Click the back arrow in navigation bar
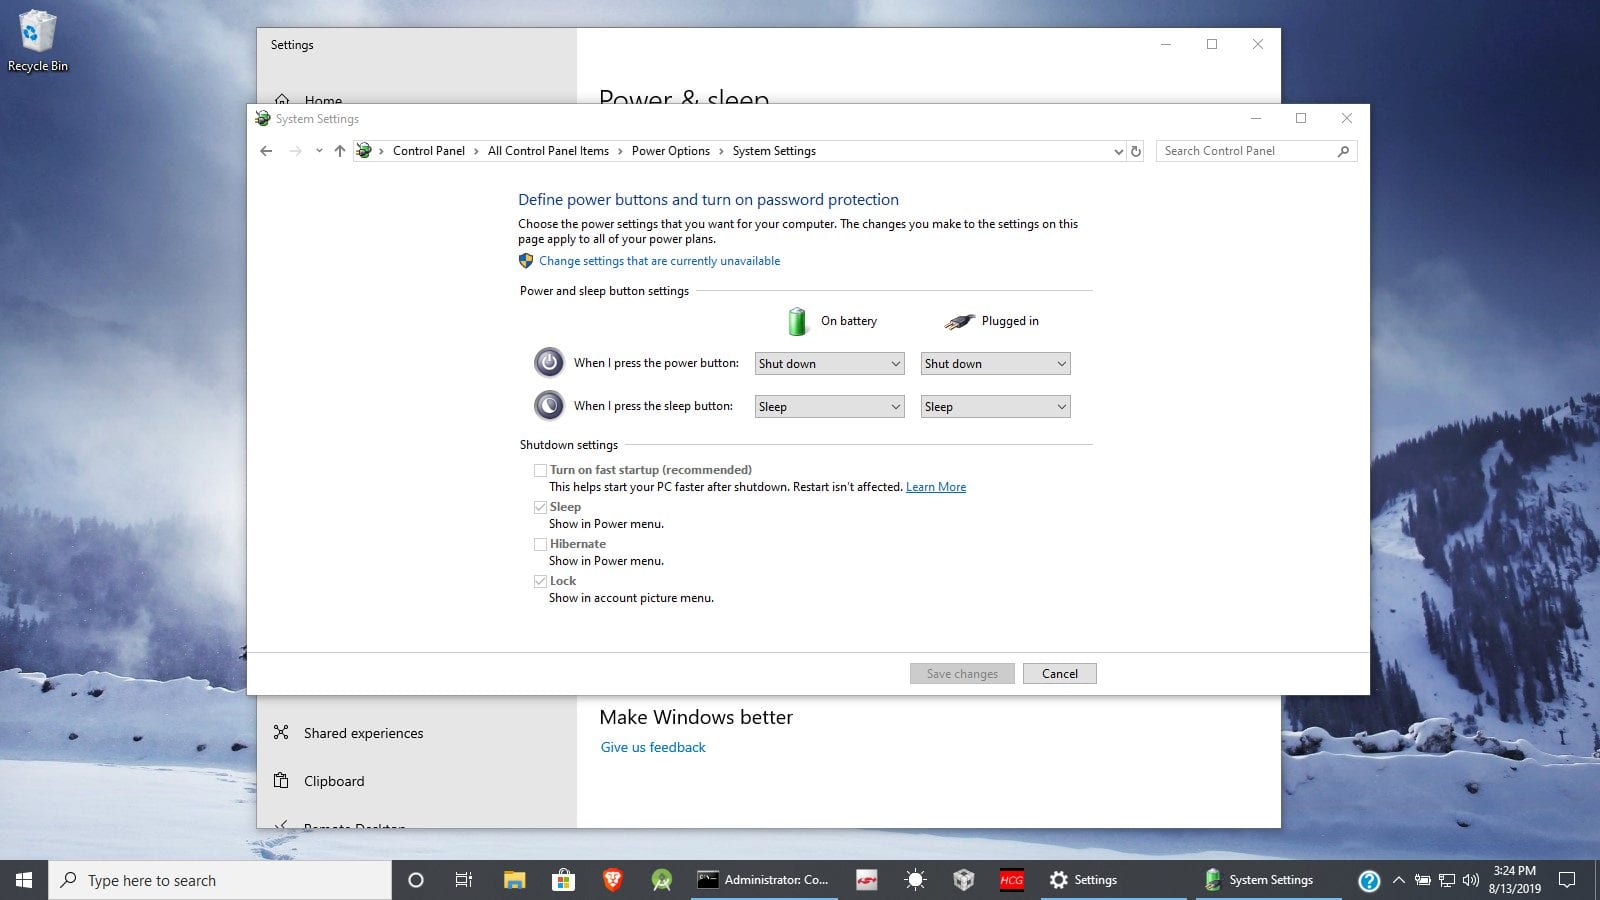Viewport: 1600px width, 900px height. coord(266,151)
